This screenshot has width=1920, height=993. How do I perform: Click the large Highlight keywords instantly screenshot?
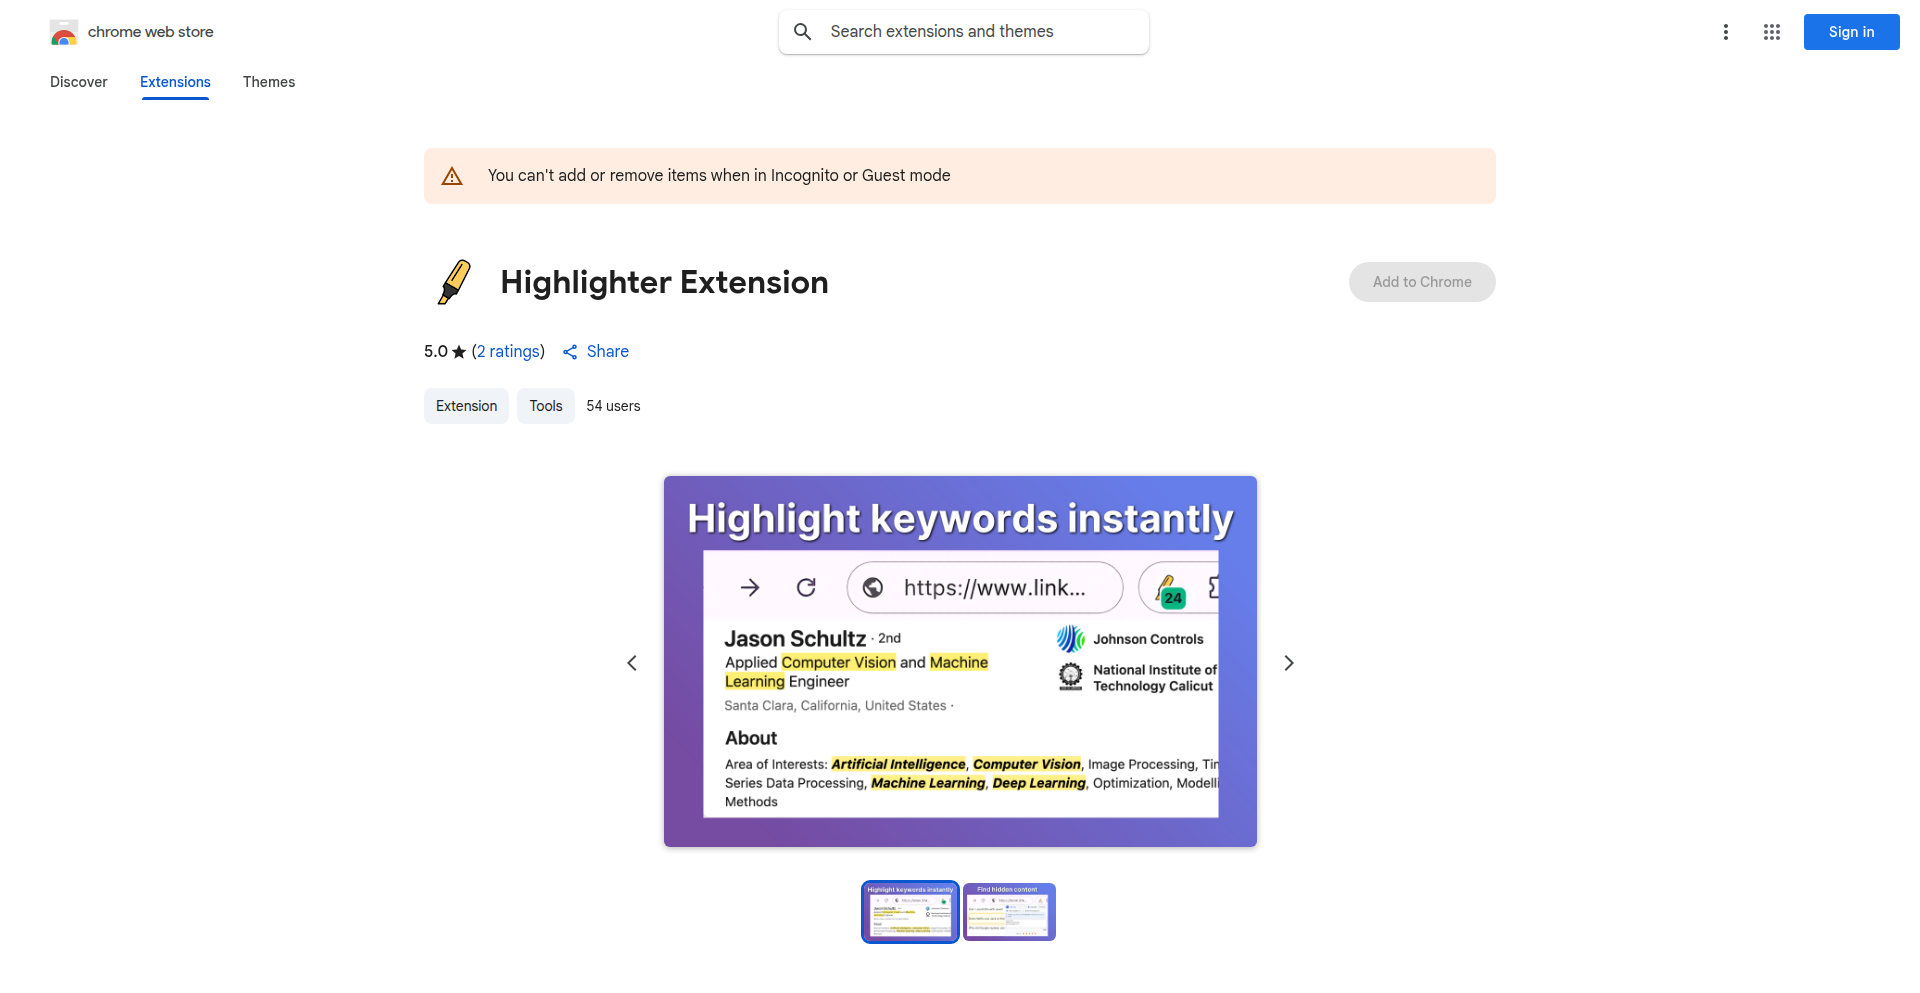(960, 662)
